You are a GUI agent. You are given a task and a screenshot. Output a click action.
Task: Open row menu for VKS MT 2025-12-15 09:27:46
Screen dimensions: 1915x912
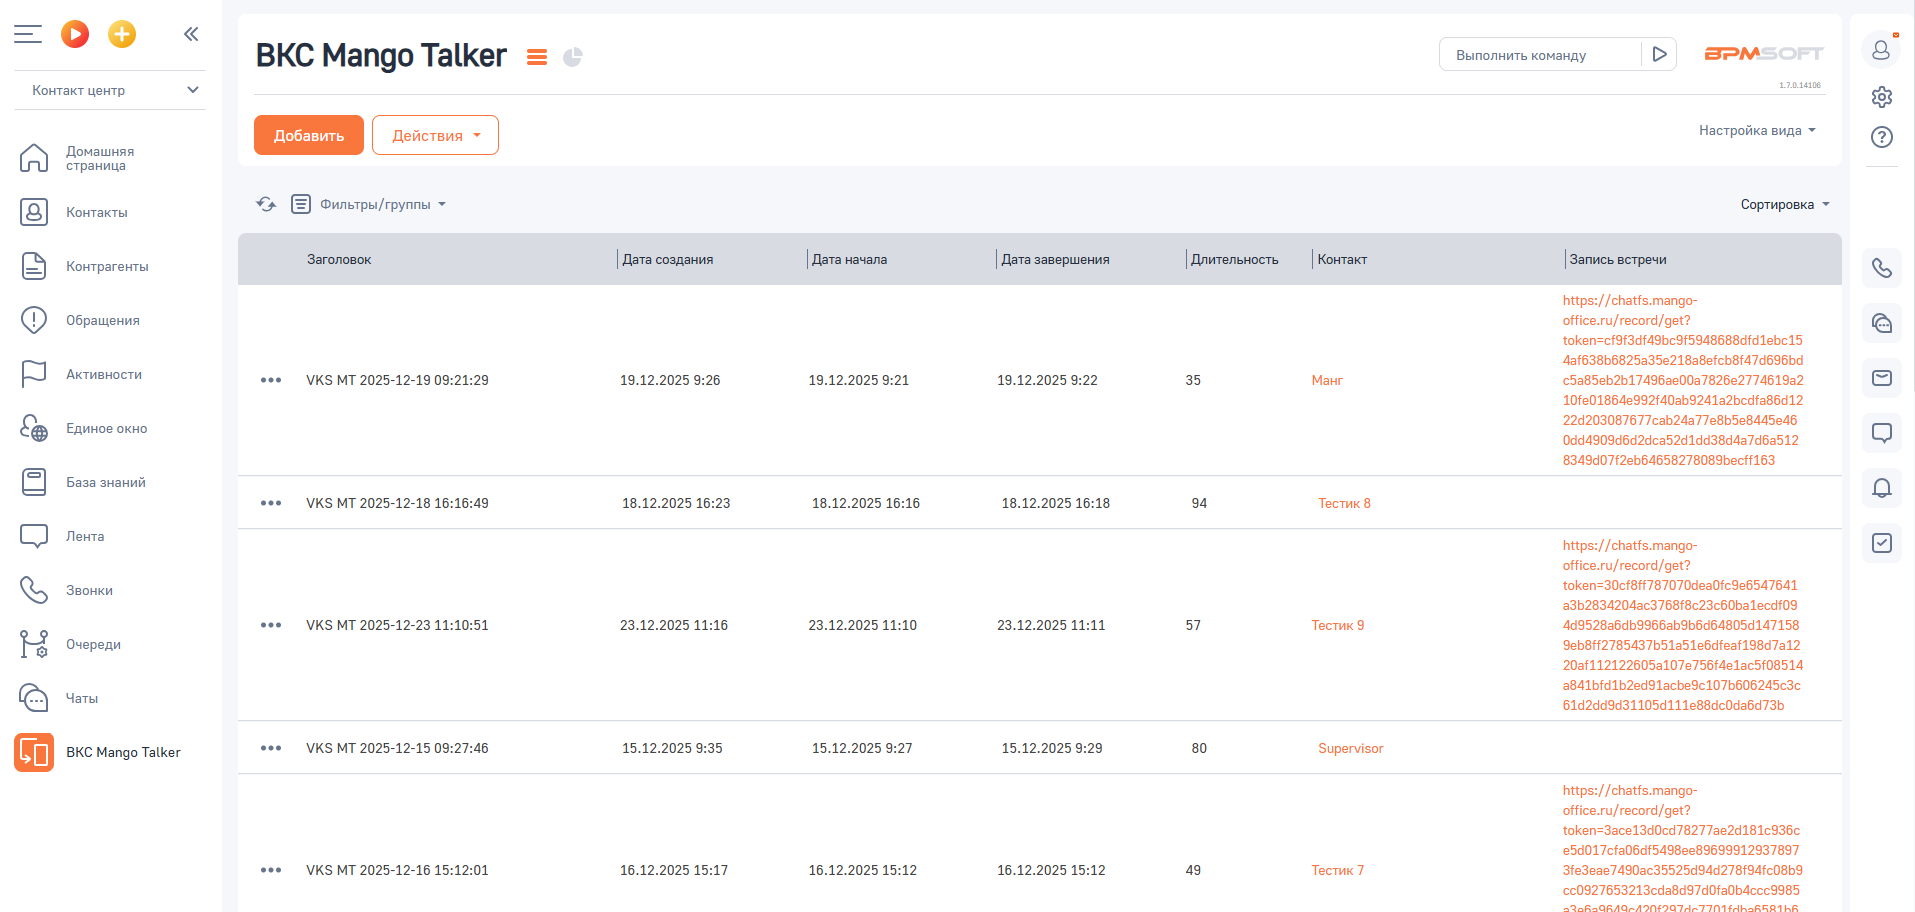271,748
